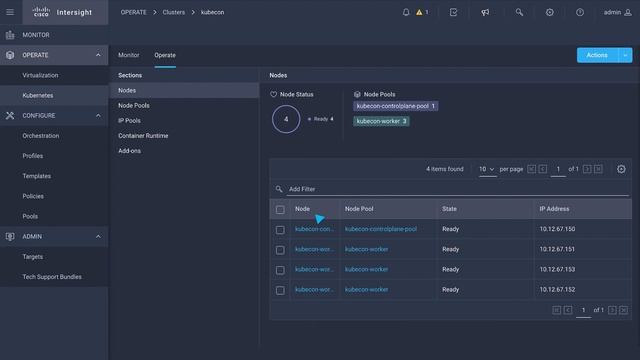Open the hamburger navigation menu
The image size is (640, 360).
click(x=10, y=12)
